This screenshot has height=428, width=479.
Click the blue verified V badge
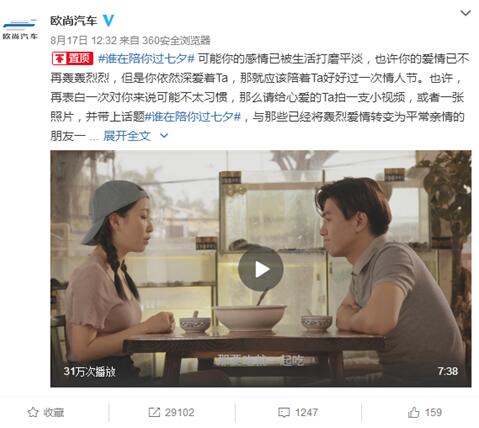[108, 21]
